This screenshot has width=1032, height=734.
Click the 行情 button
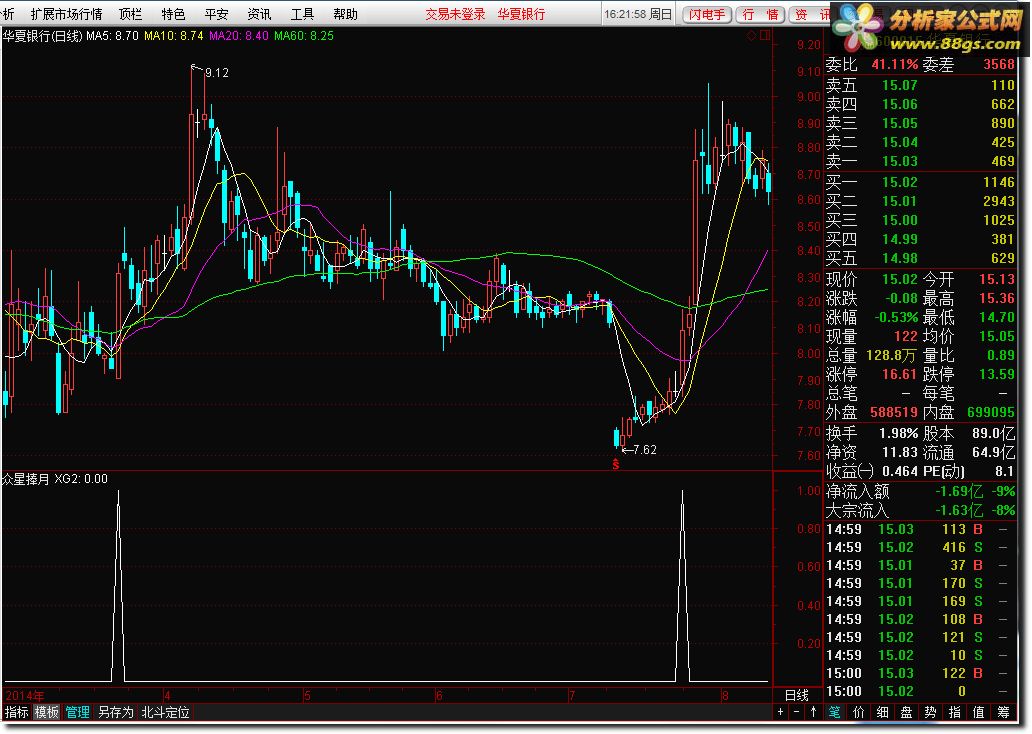760,14
